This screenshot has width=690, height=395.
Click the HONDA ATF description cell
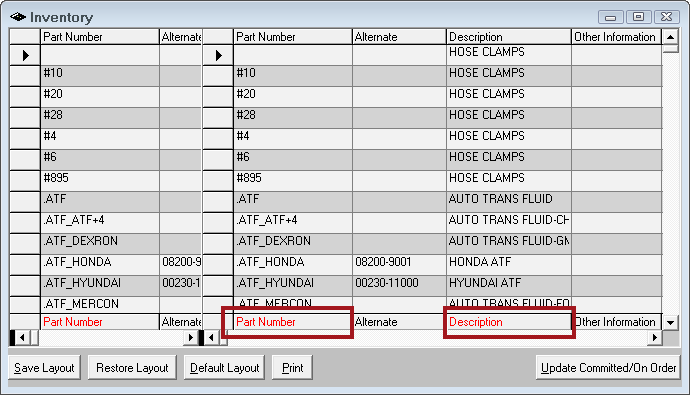pos(509,265)
